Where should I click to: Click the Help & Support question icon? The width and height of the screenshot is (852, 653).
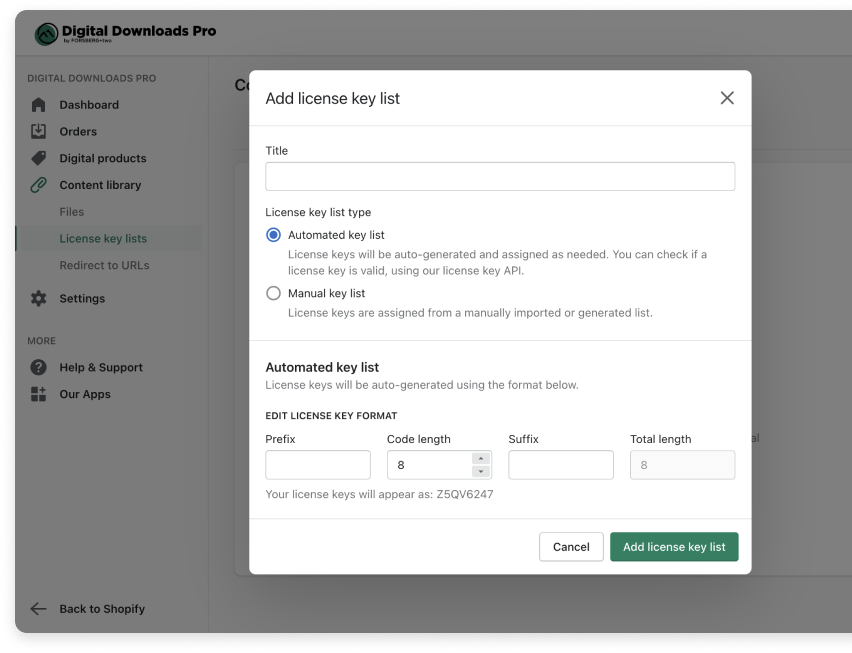(39, 367)
